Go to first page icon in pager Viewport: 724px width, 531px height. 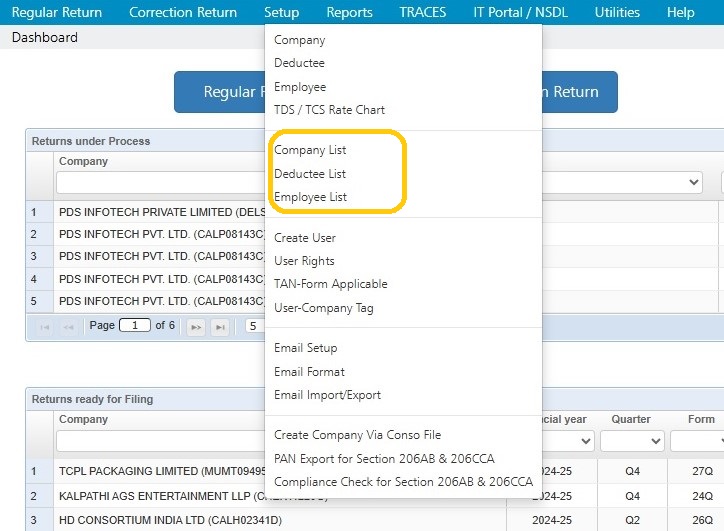click(45, 327)
